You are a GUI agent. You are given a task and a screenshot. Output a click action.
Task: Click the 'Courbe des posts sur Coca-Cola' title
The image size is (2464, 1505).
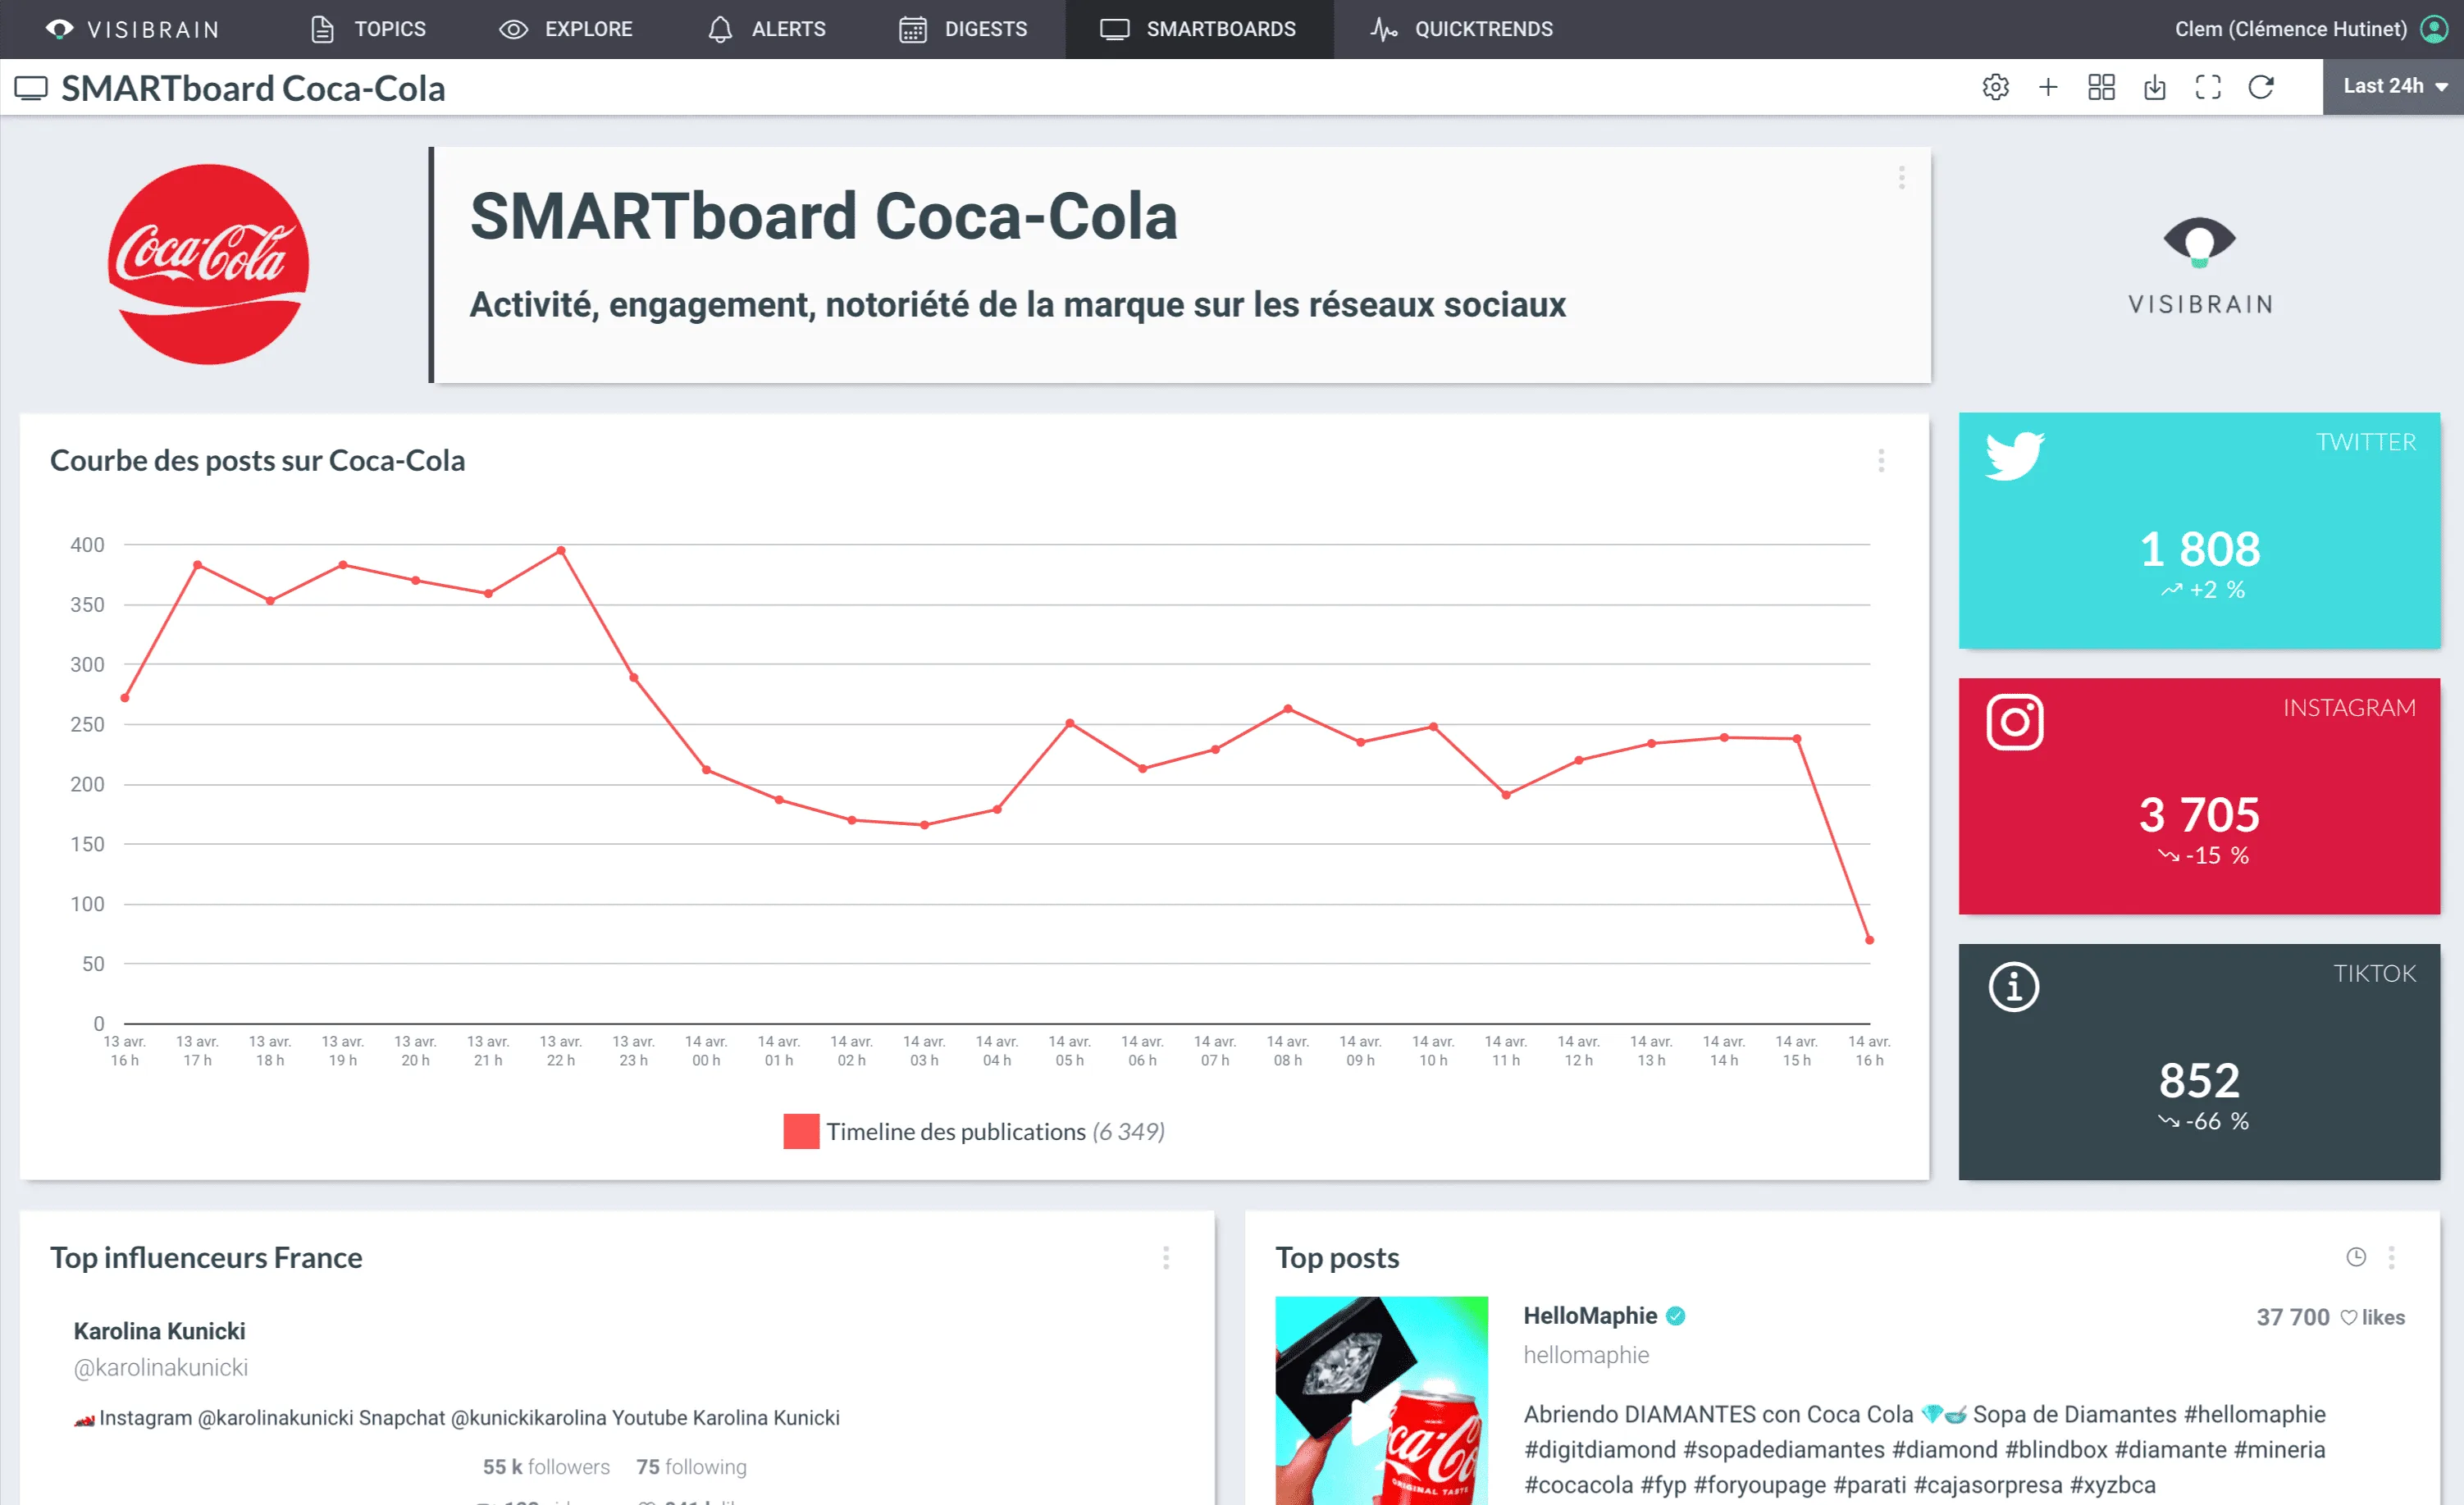tap(257, 461)
